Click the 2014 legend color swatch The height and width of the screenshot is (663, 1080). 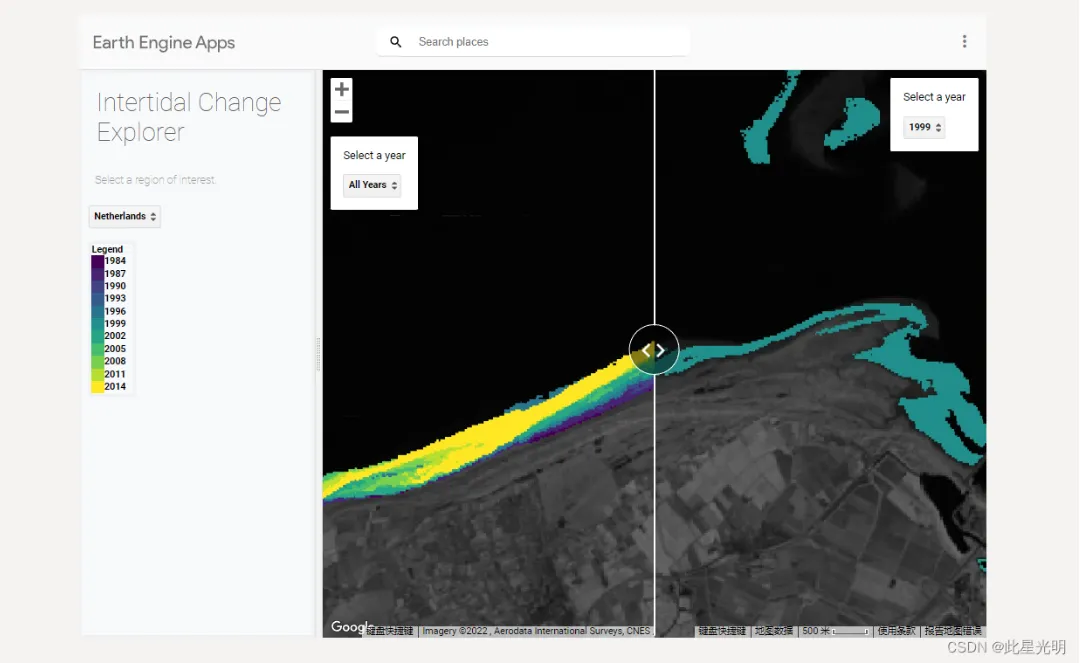click(97, 387)
